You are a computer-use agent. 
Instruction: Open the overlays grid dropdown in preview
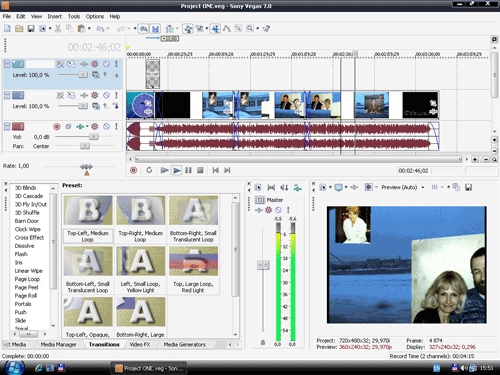(x=442, y=187)
